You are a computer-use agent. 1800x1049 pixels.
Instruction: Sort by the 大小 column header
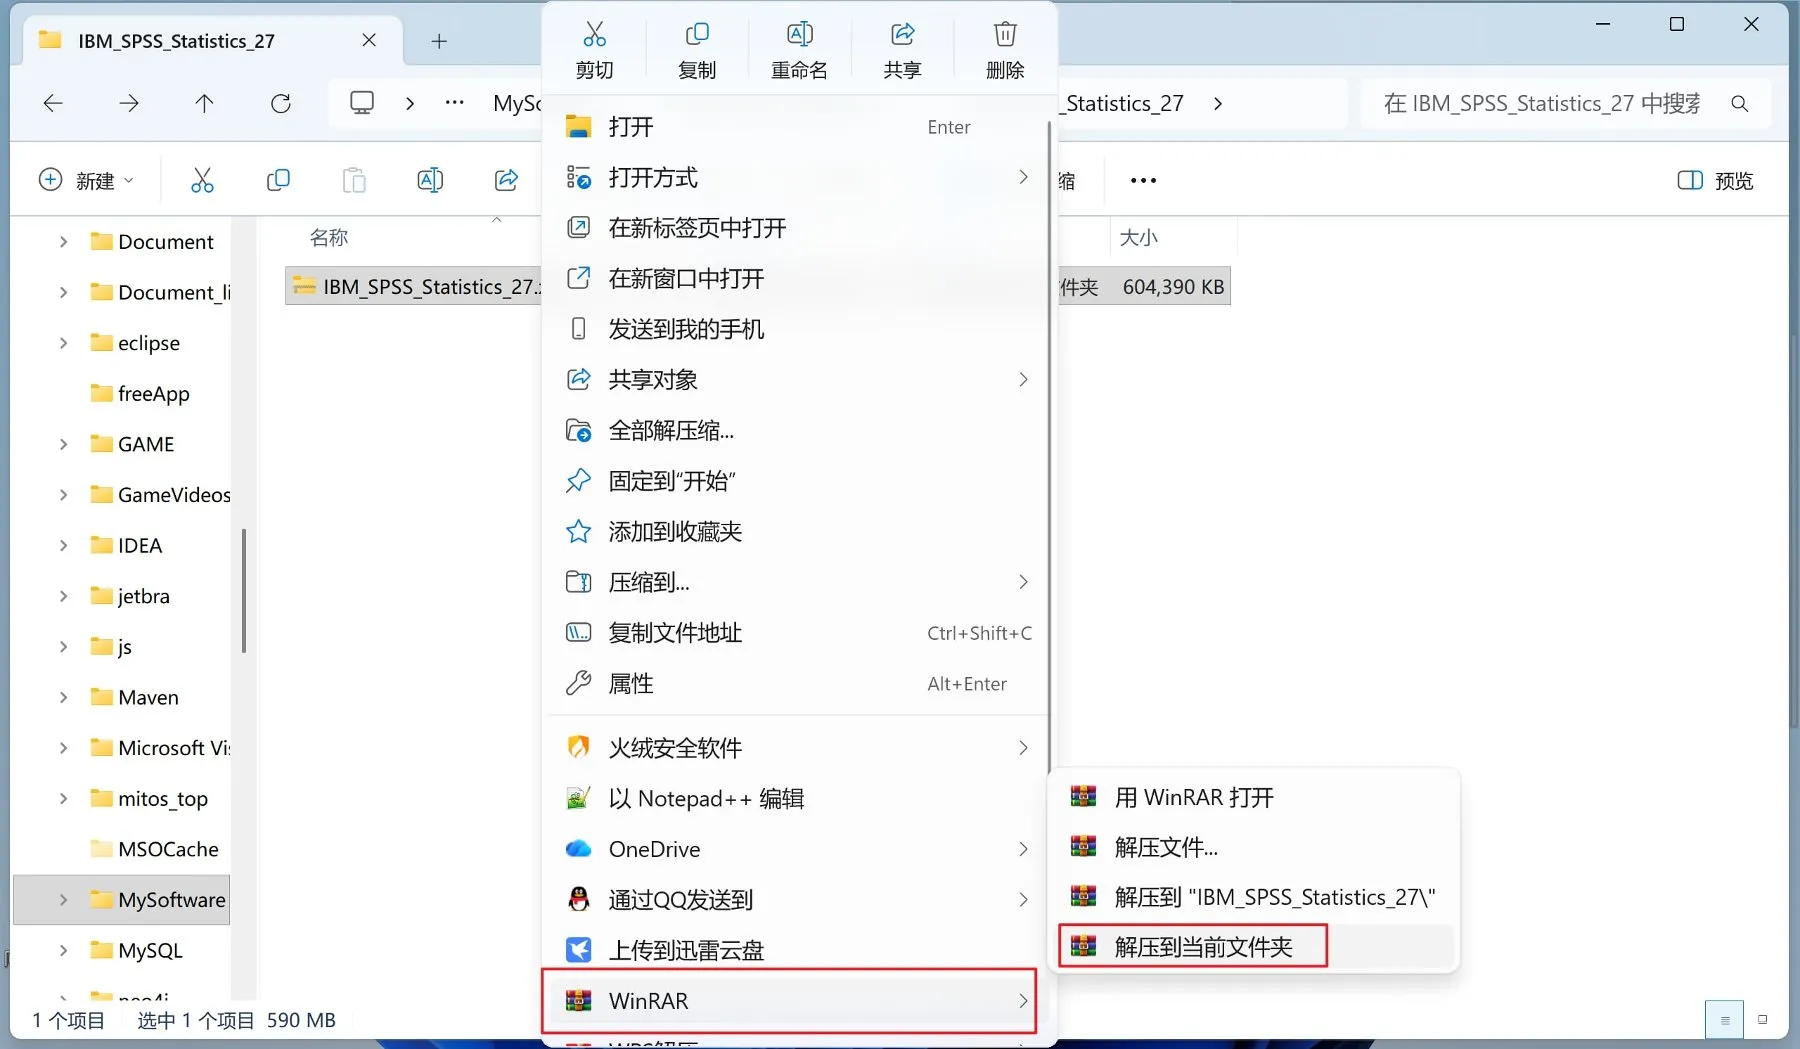click(1139, 238)
